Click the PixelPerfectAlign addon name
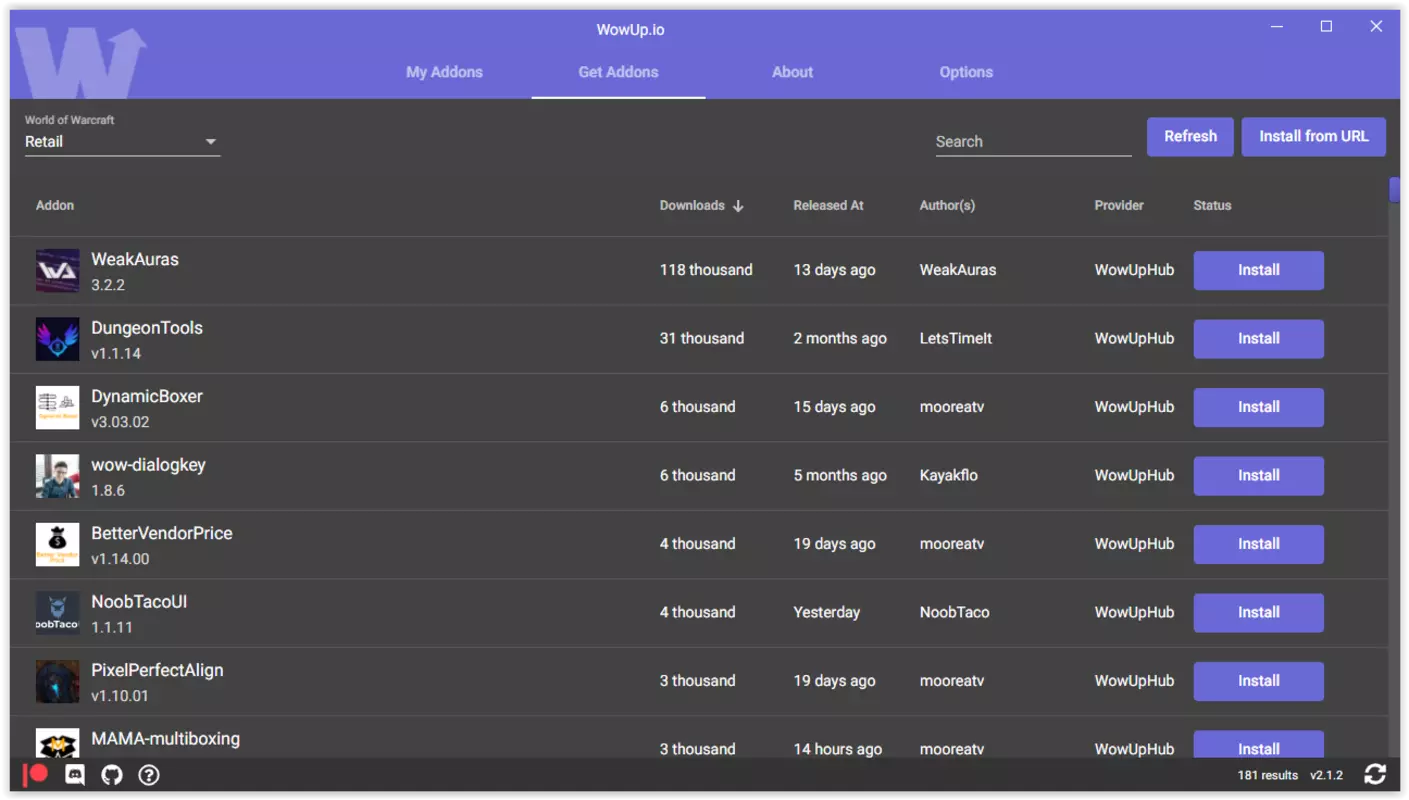The image size is (1409, 800). 157,670
